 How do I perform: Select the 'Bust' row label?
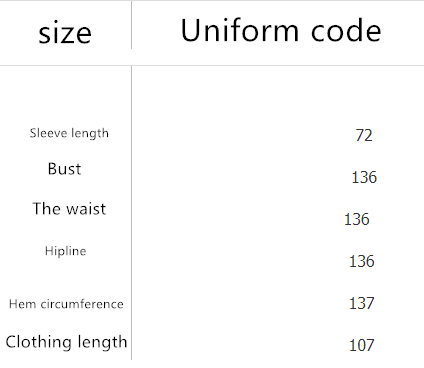tap(64, 169)
